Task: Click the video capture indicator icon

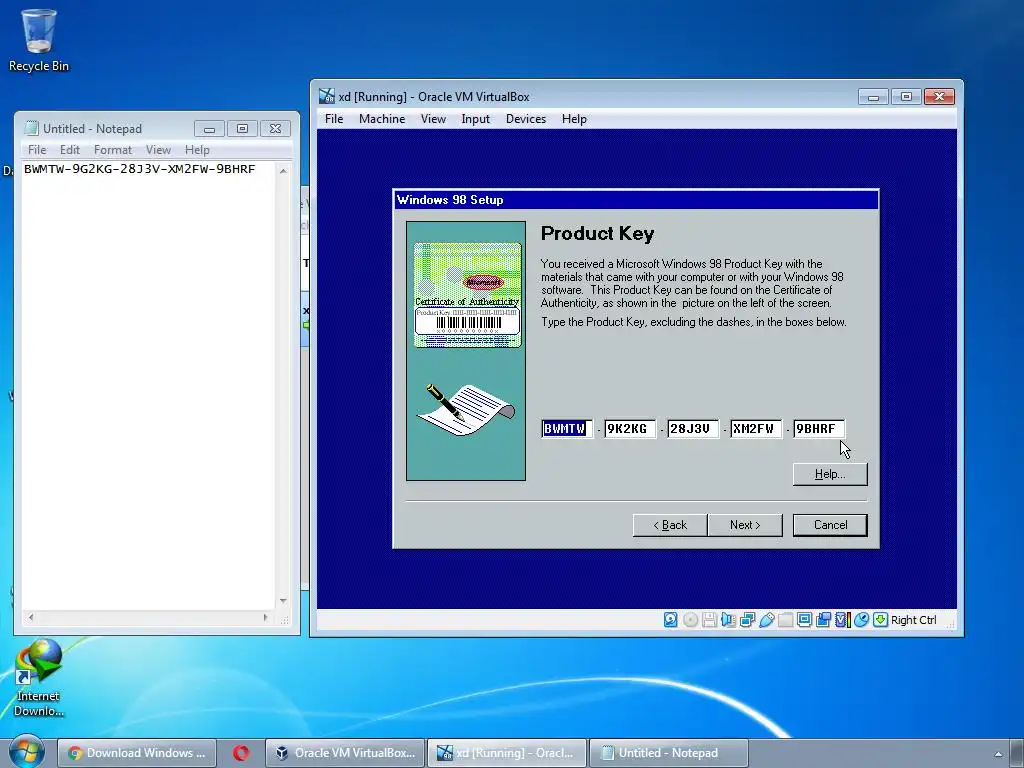Action: pos(824,620)
